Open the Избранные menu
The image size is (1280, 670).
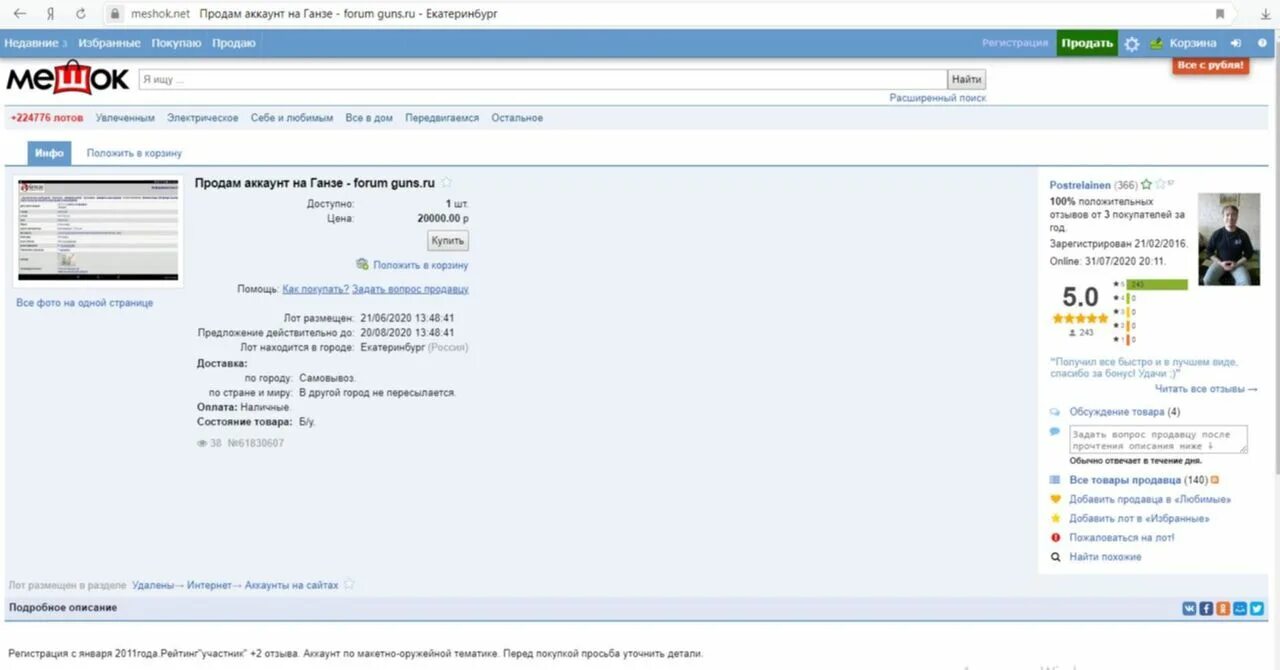110,43
